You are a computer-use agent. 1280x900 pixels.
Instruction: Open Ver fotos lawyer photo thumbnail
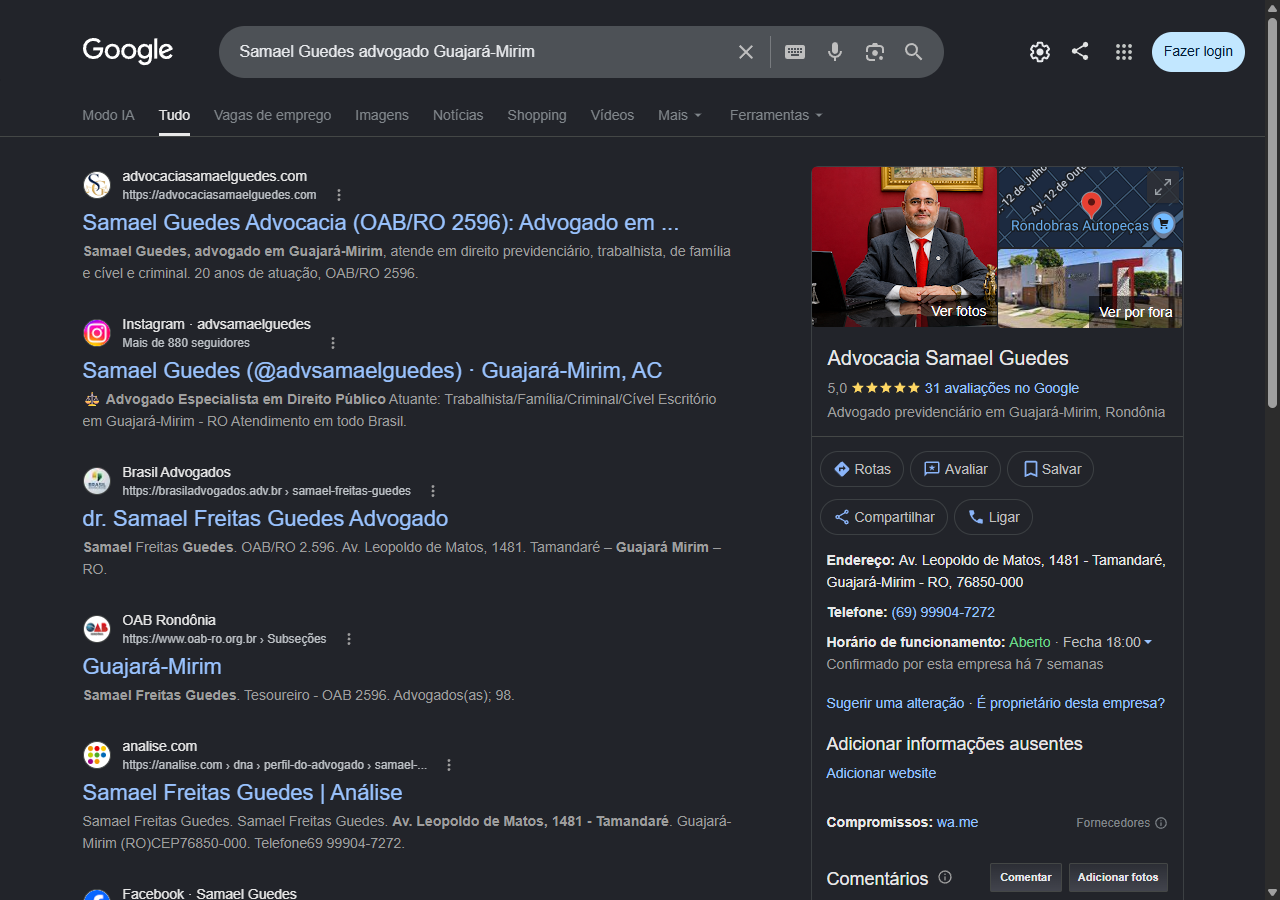pos(904,247)
